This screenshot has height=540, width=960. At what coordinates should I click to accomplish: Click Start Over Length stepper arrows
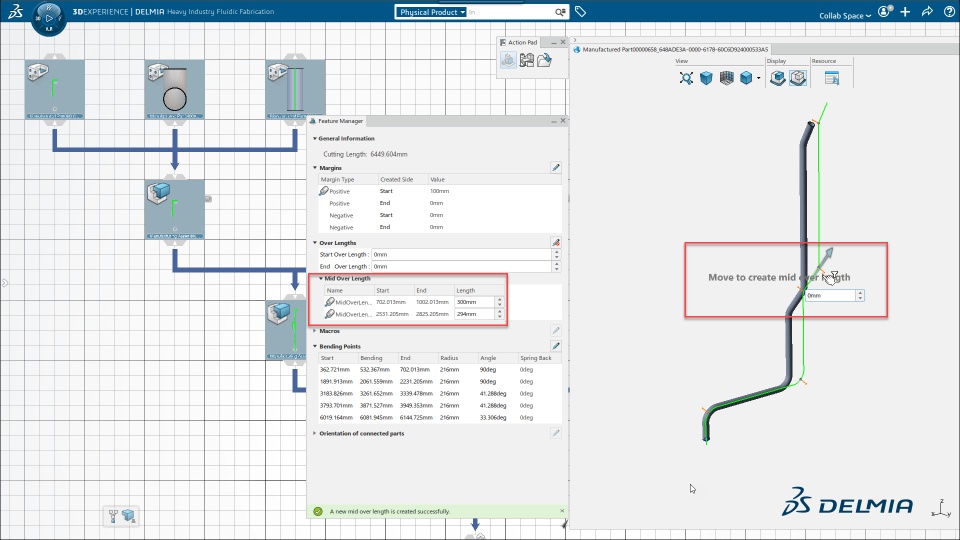click(557, 254)
